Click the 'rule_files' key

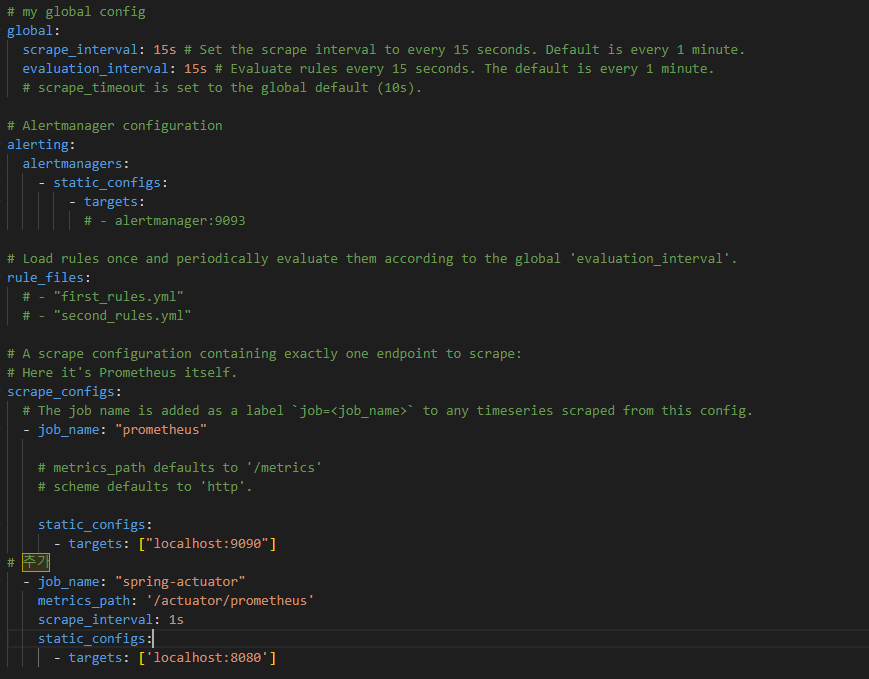45,278
